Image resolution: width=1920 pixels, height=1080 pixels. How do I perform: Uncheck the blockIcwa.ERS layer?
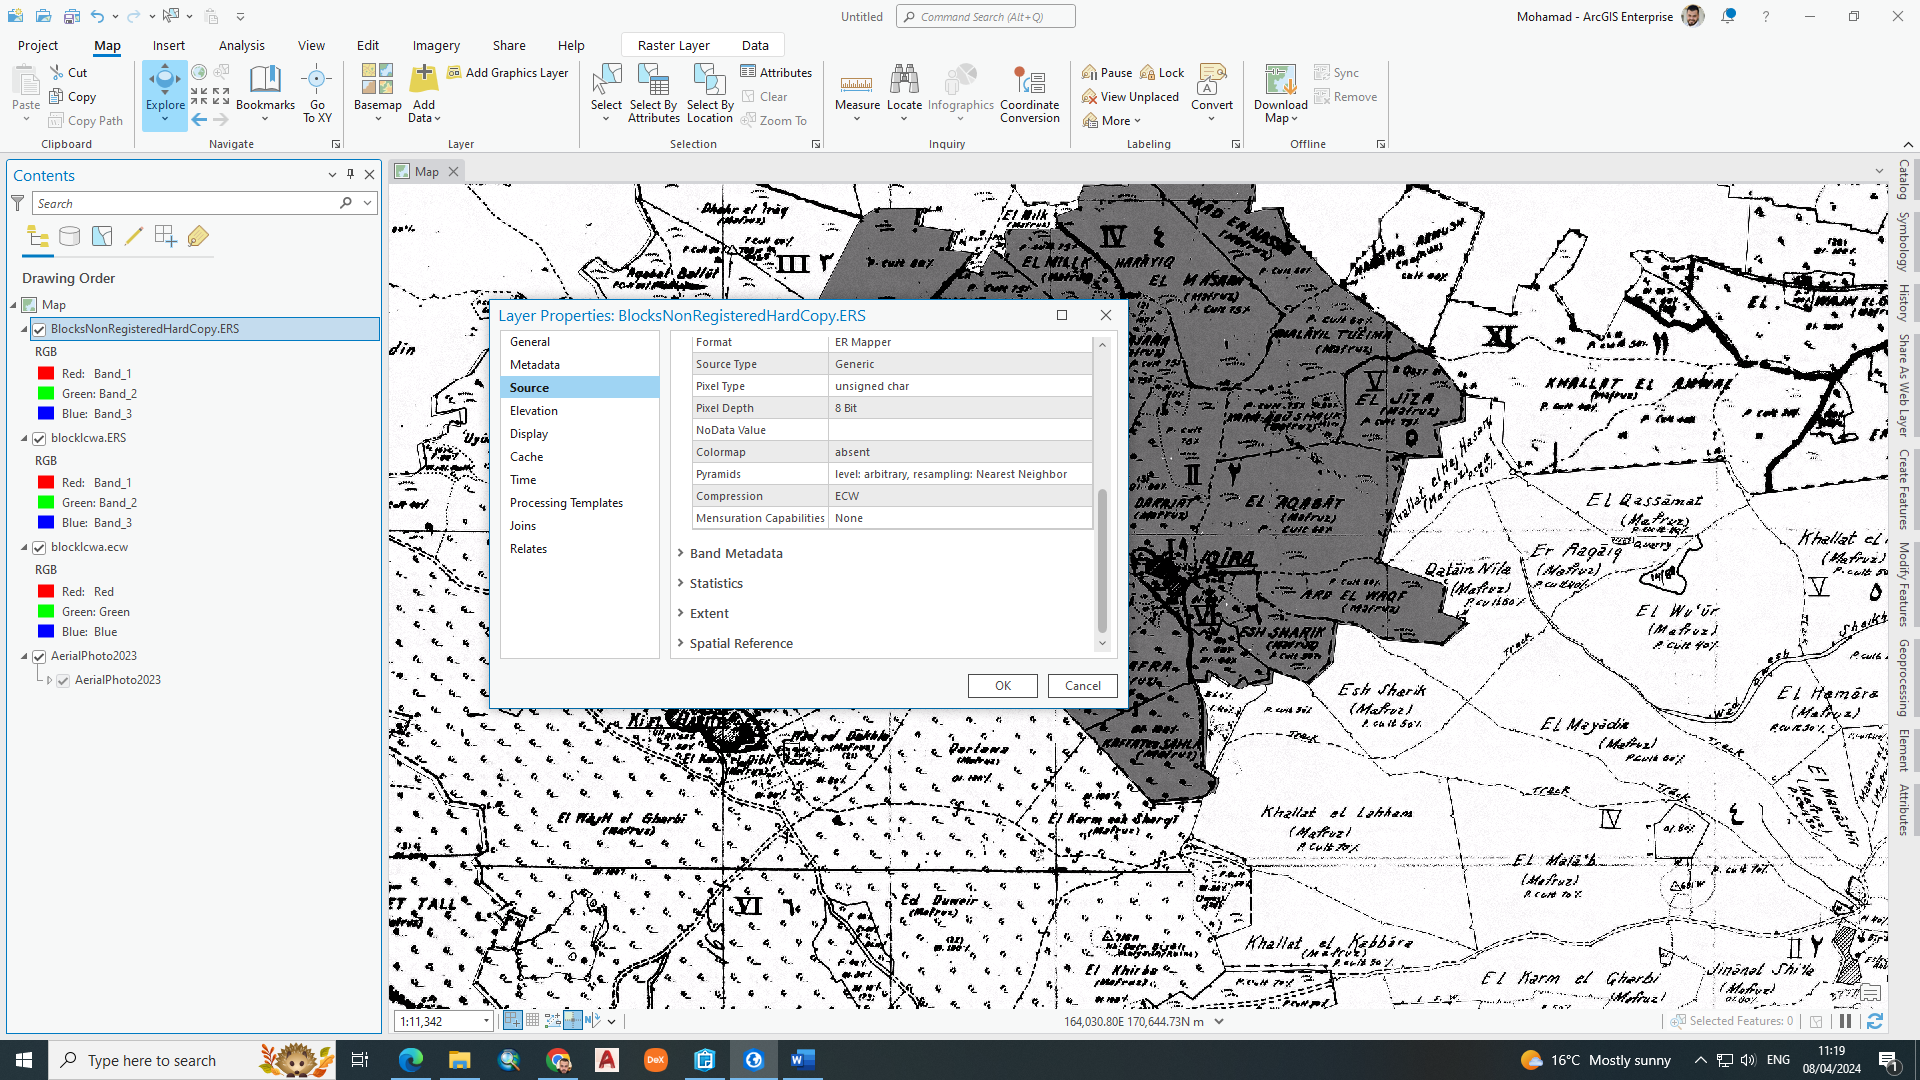[39, 437]
